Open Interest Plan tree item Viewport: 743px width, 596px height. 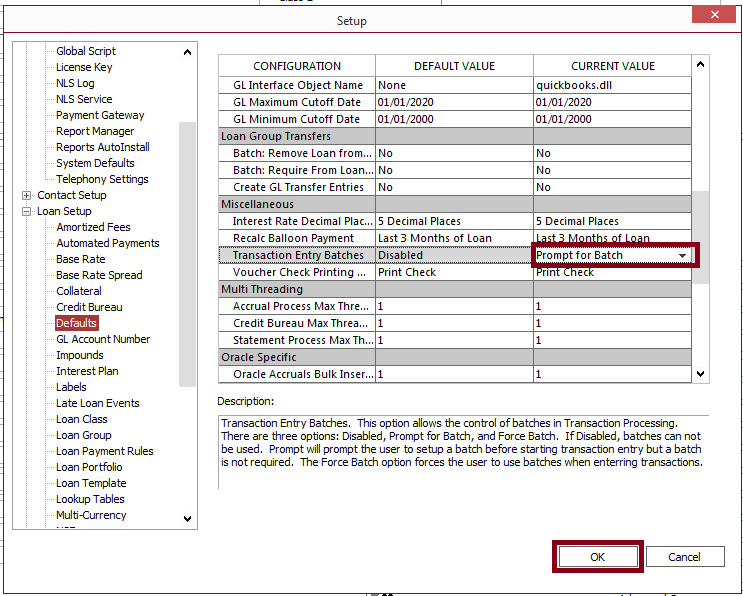(87, 371)
